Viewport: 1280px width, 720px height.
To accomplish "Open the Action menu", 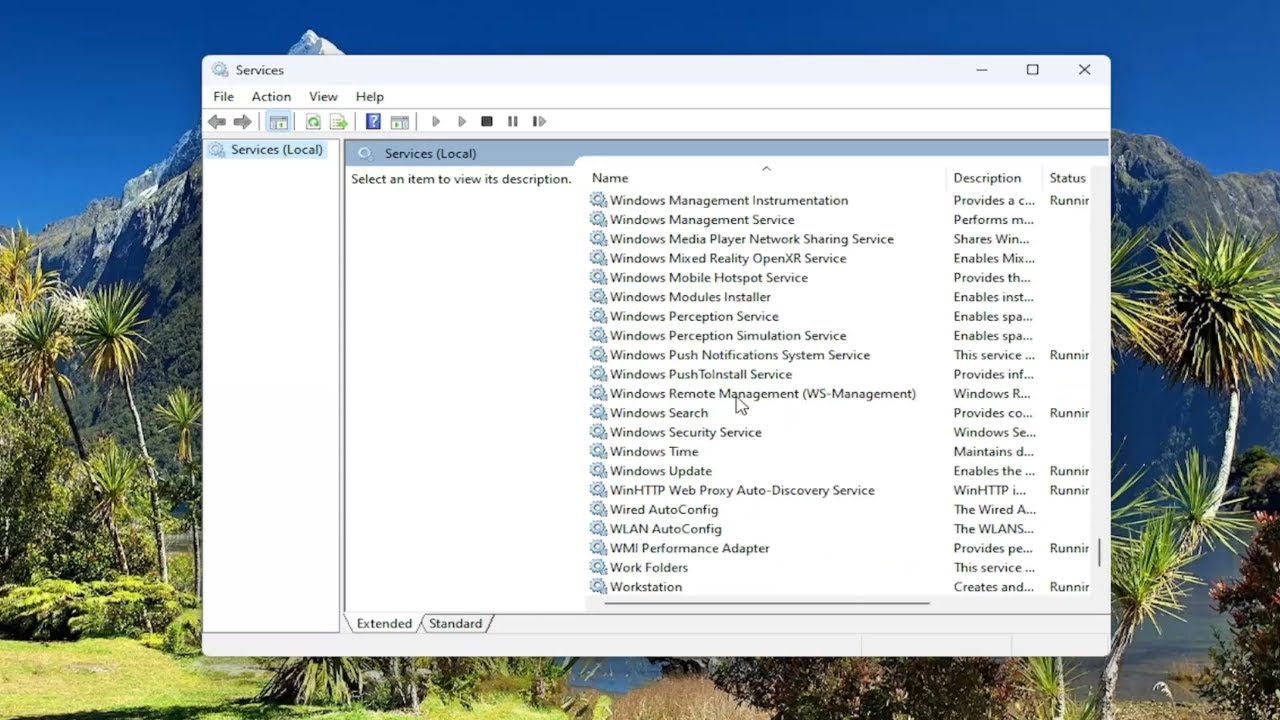I will [x=271, y=97].
